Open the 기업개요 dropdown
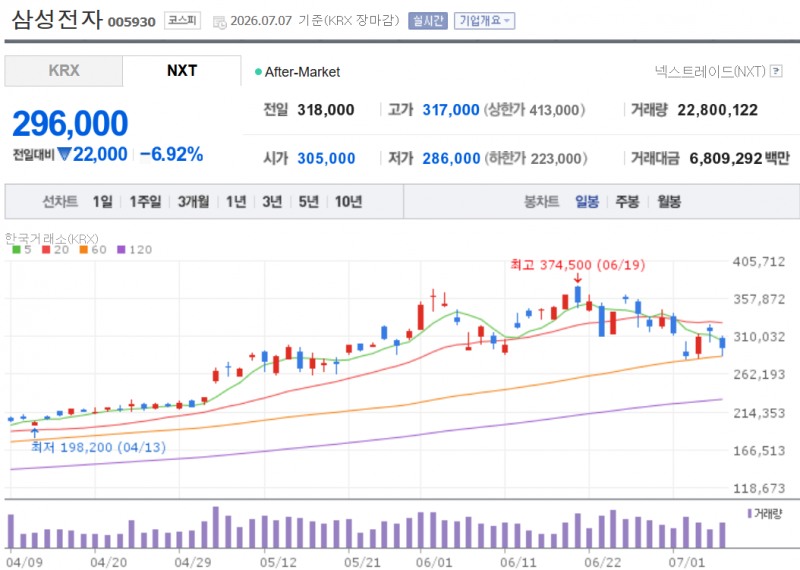800x570 pixels. click(x=484, y=21)
